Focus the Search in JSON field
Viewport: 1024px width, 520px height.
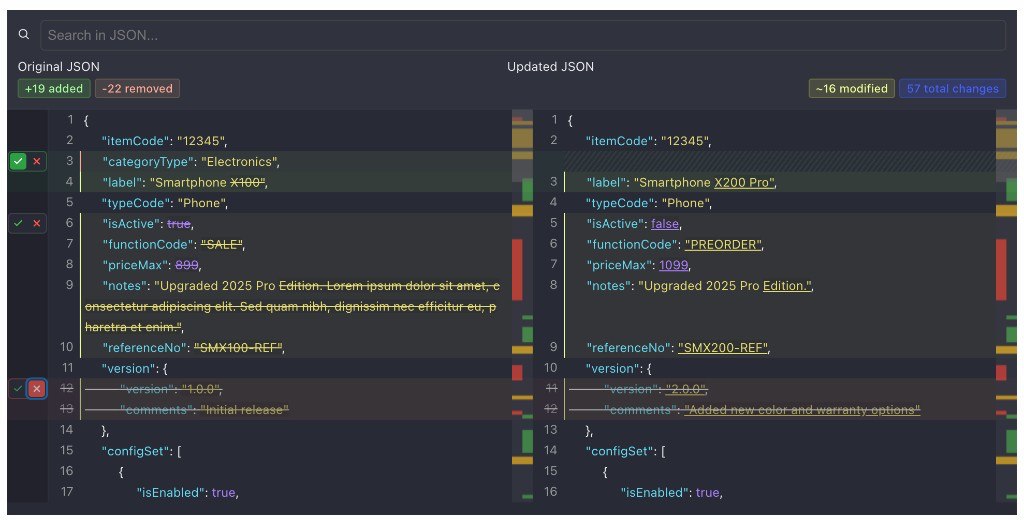(522, 35)
